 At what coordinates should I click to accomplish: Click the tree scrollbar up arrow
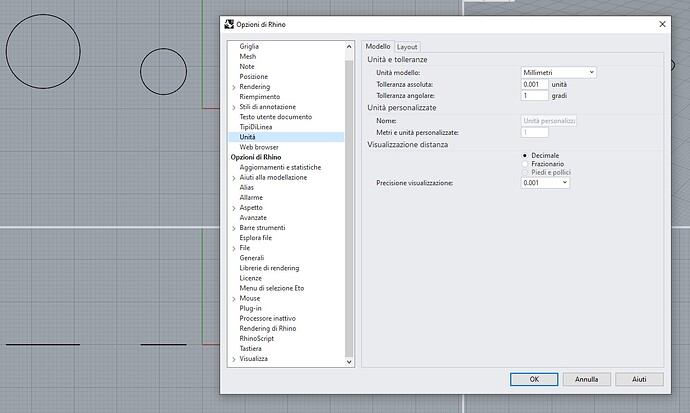[x=349, y=47]
